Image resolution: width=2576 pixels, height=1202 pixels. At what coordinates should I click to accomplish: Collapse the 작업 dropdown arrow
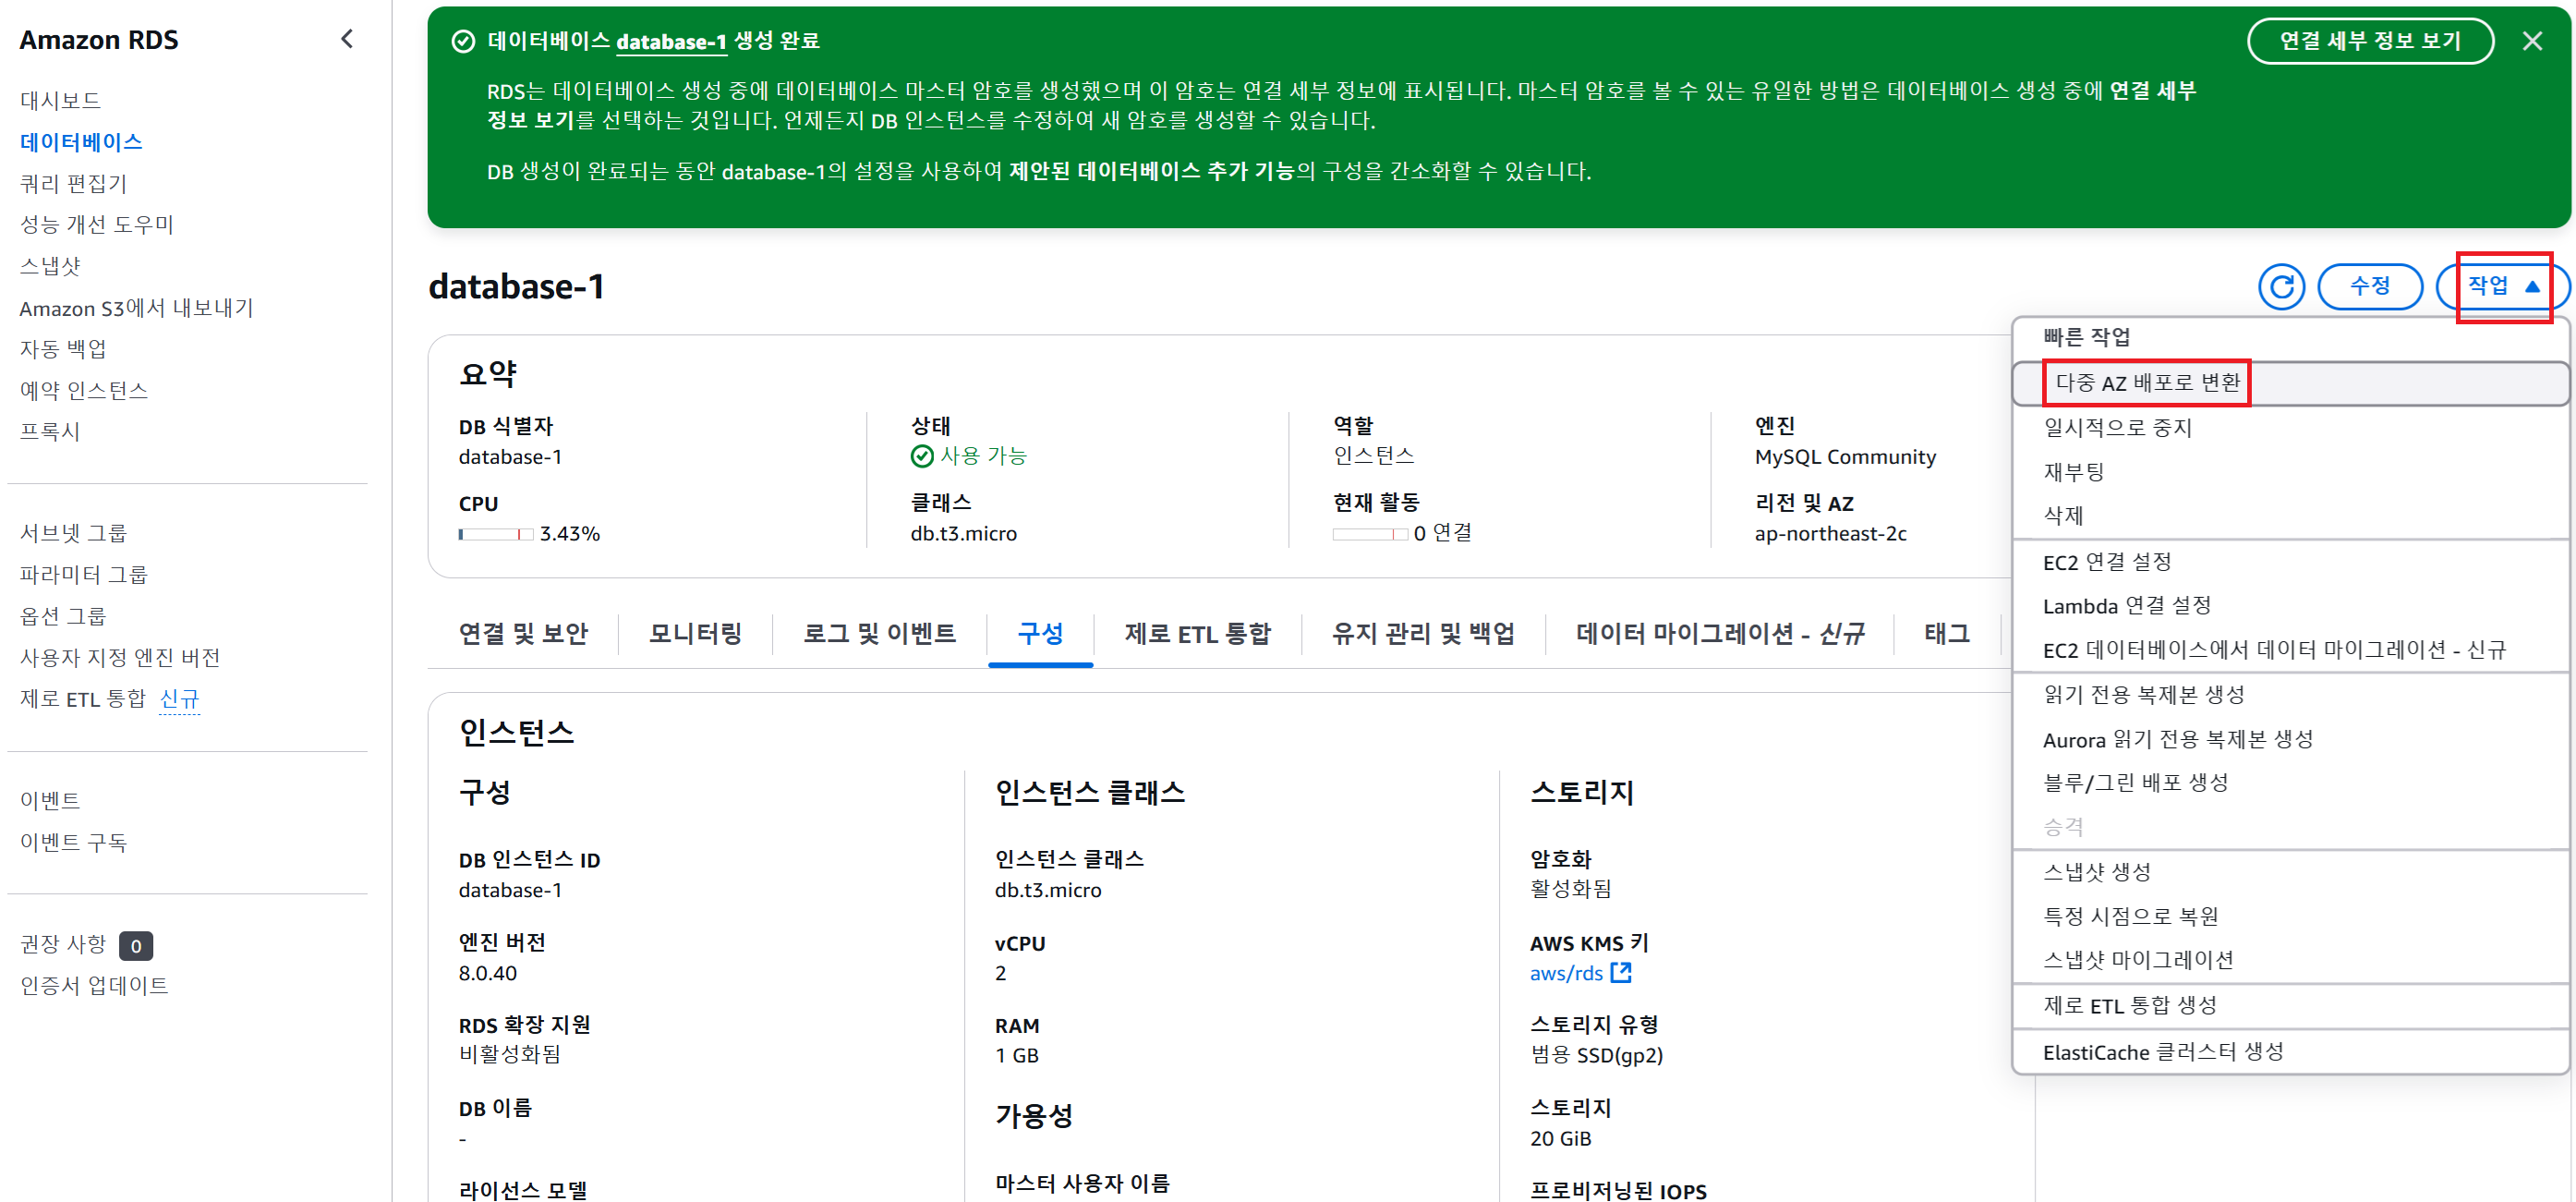2532,287
